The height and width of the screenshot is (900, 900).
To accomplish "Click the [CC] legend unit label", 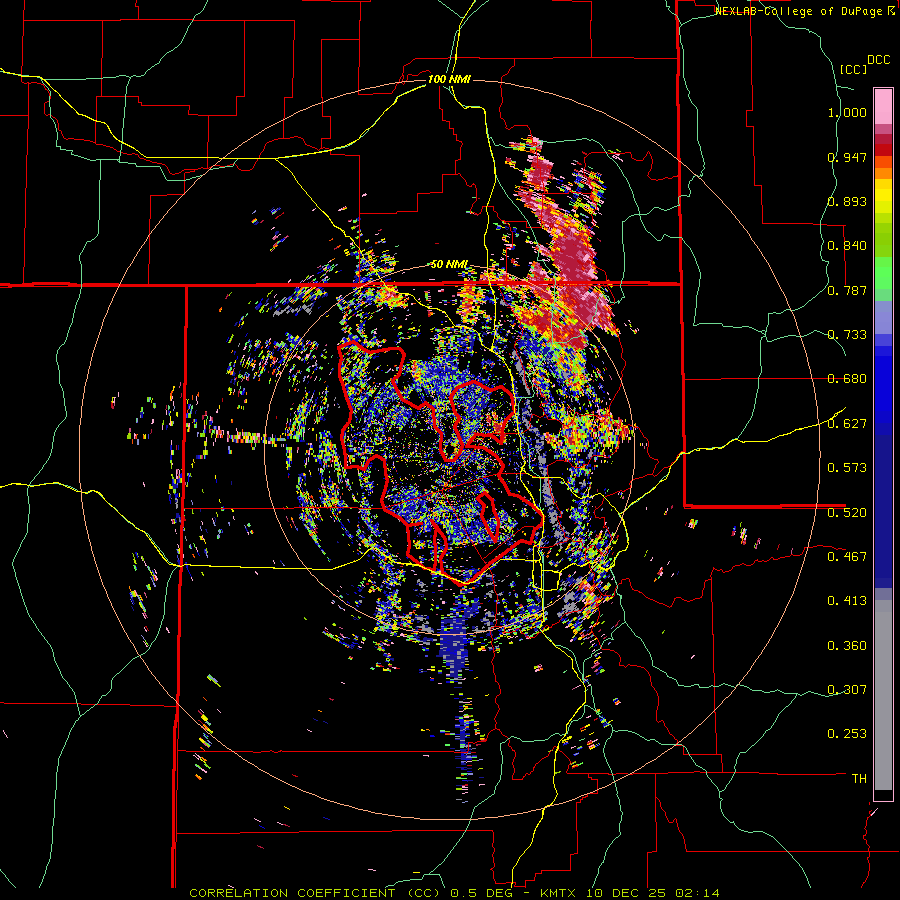I will click(x=853, y=69).
